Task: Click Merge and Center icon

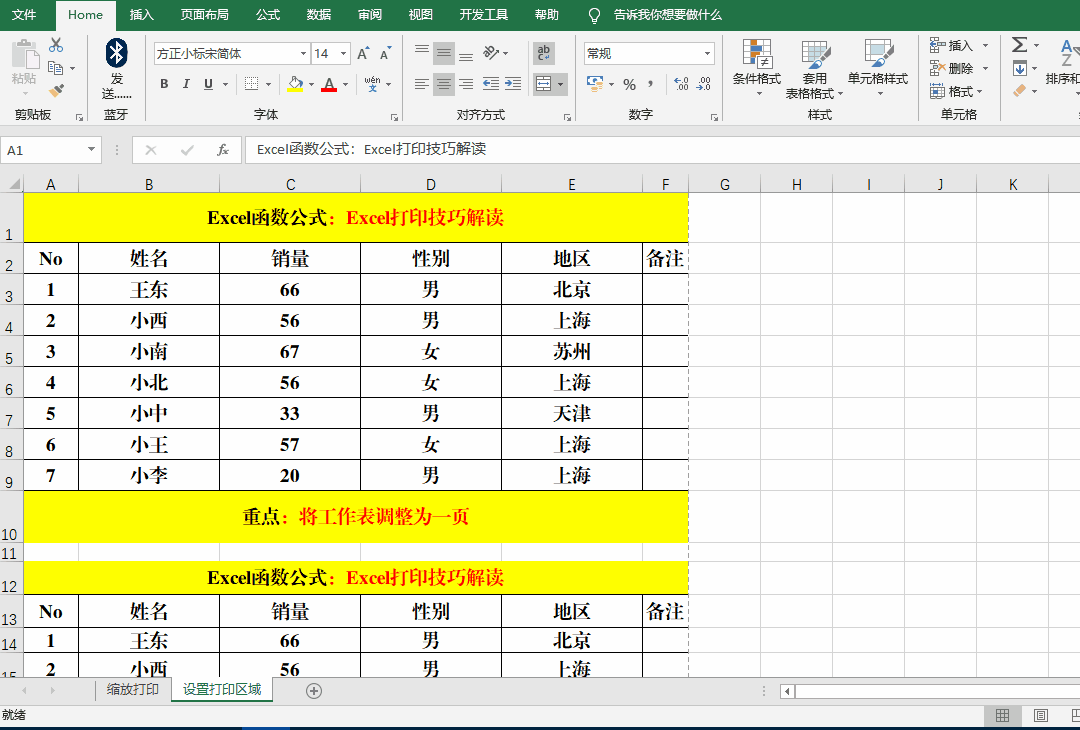Action: pyautogui.click(x=543, y=84)
